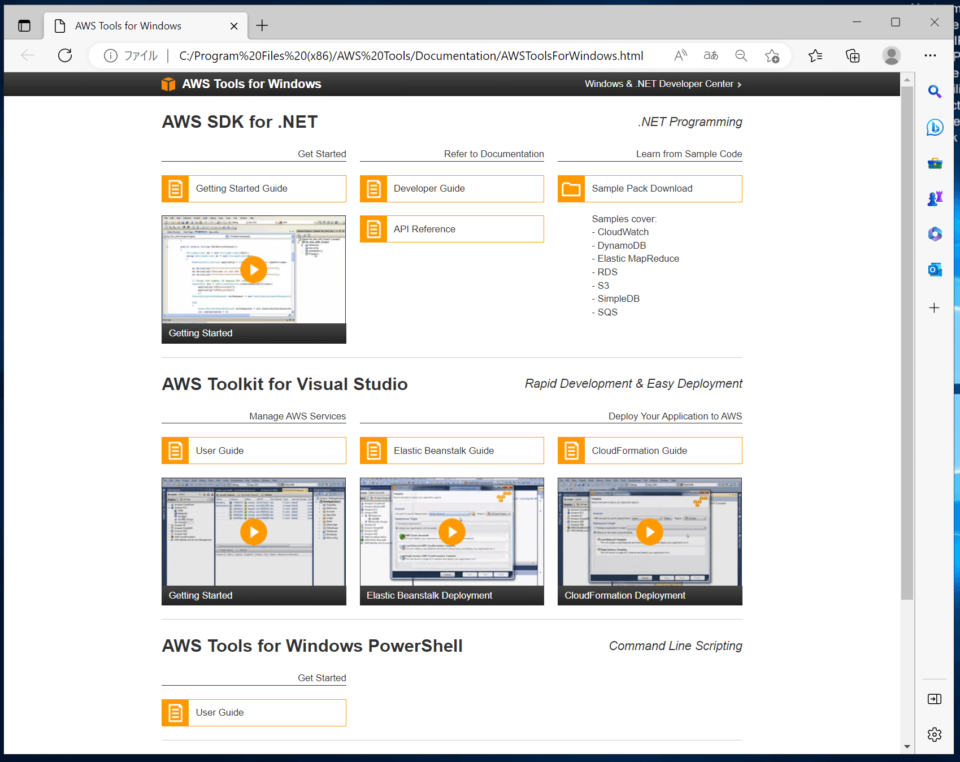
Task: Refresh the current page
Action: click(65, 55)
